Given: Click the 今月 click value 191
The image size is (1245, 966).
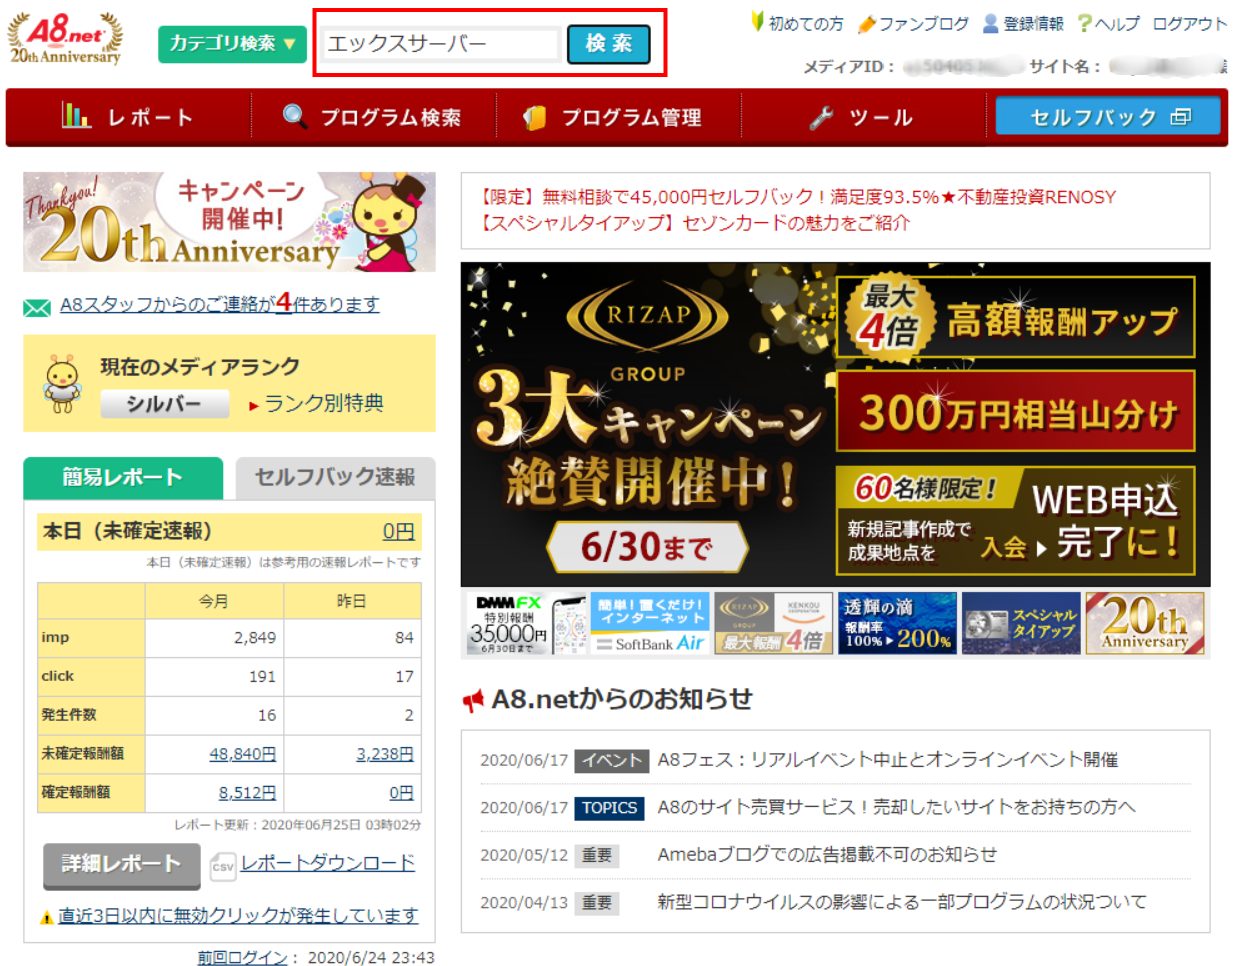Looking at the screenshot, I should [262, 677].
